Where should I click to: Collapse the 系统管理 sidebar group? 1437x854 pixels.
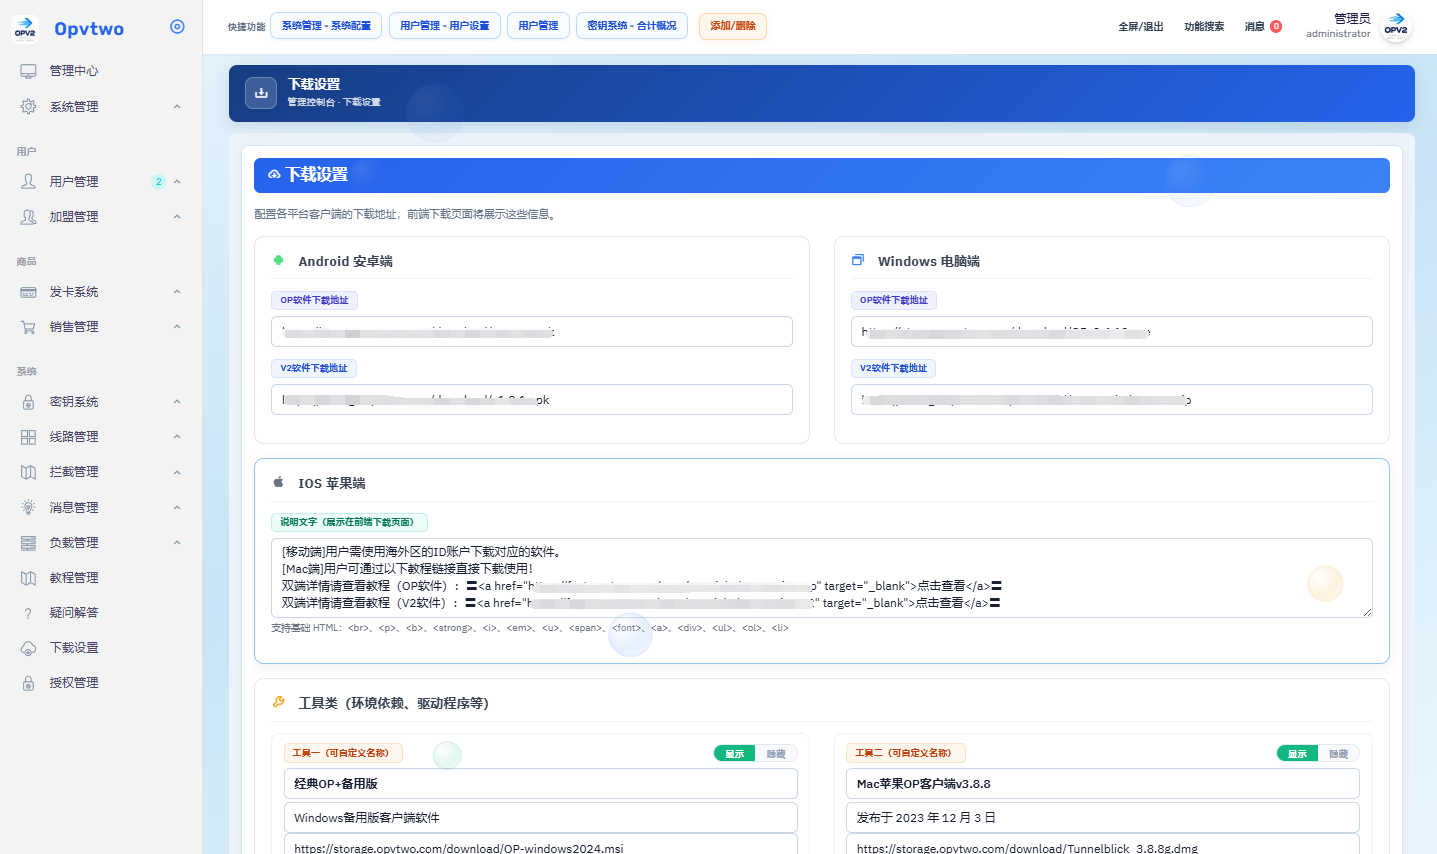click(177, 107)
